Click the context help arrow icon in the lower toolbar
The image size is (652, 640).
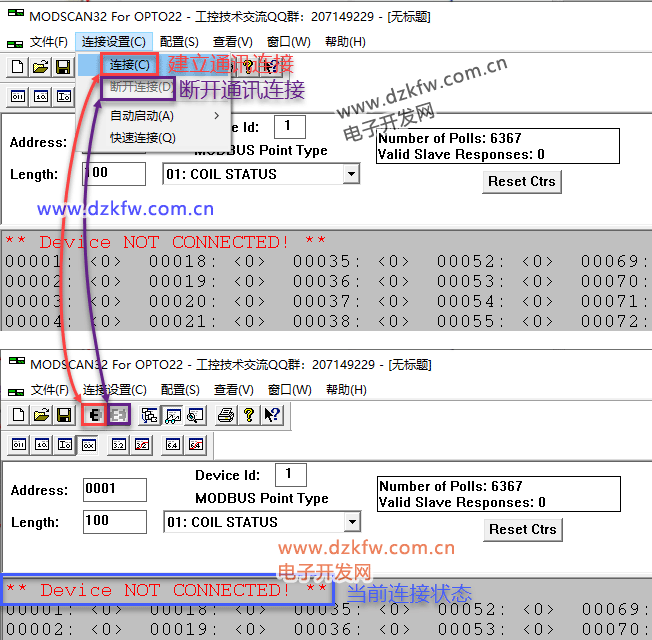(x=271, y=415)
